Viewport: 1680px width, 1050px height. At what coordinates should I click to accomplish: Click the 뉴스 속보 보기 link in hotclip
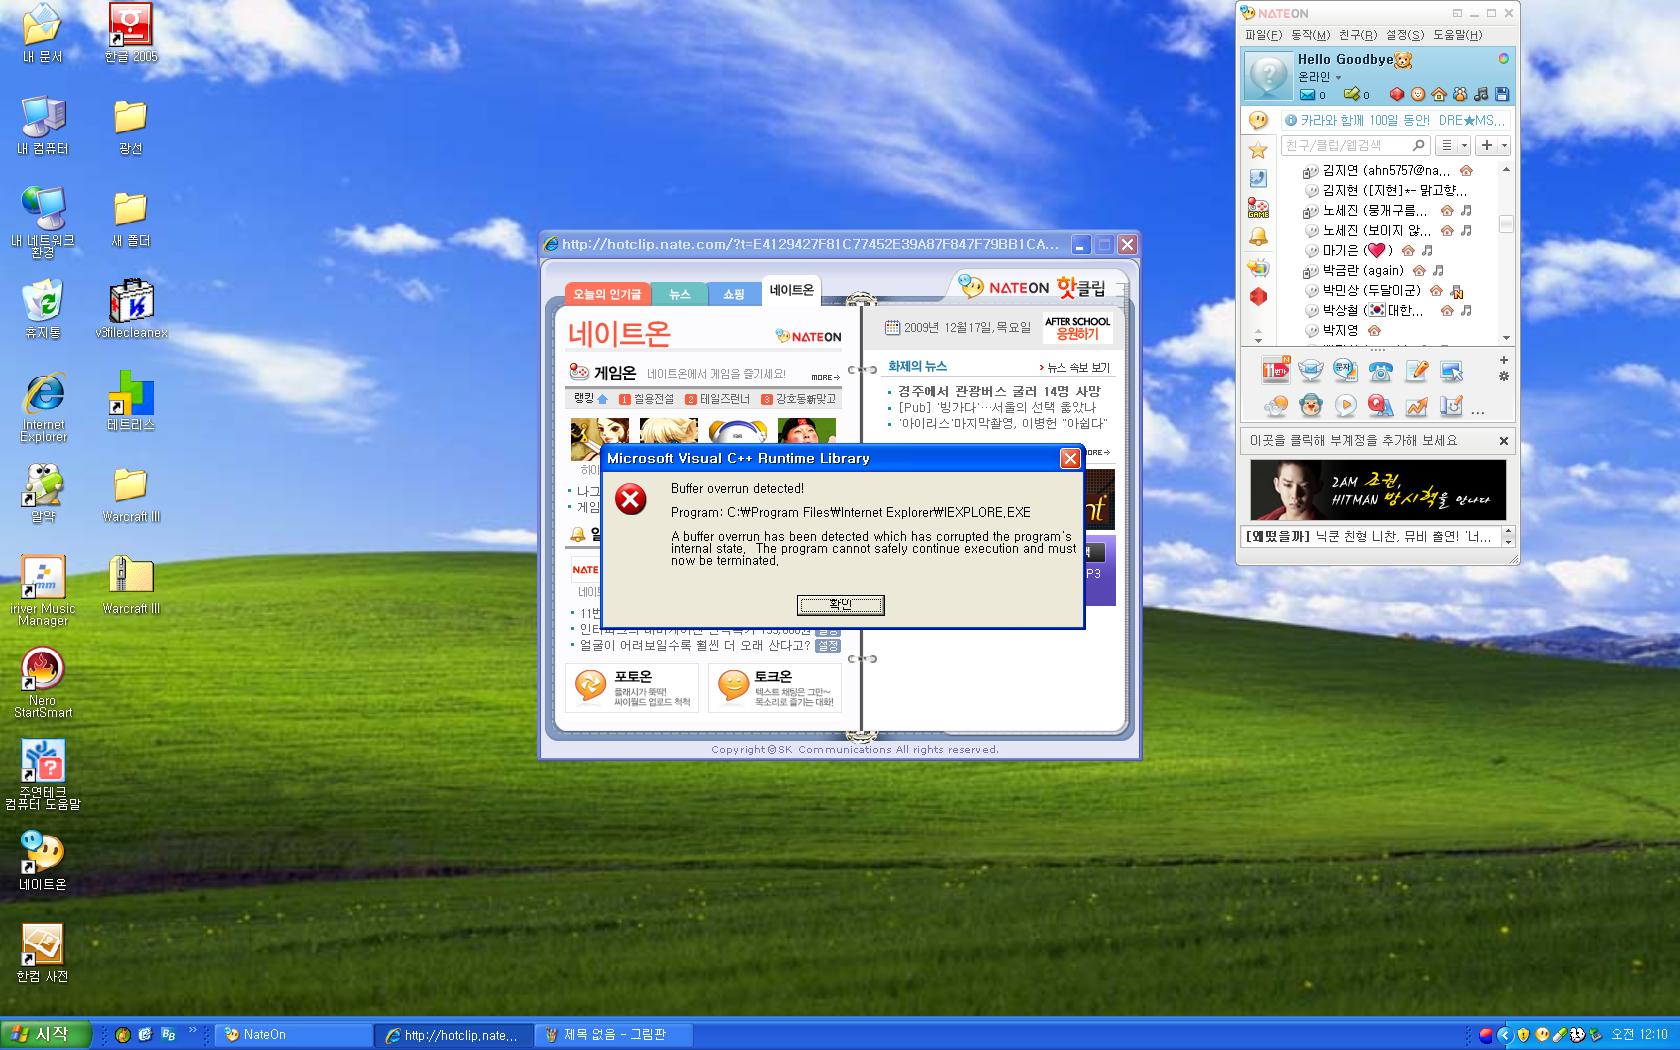click(1075, 367)
